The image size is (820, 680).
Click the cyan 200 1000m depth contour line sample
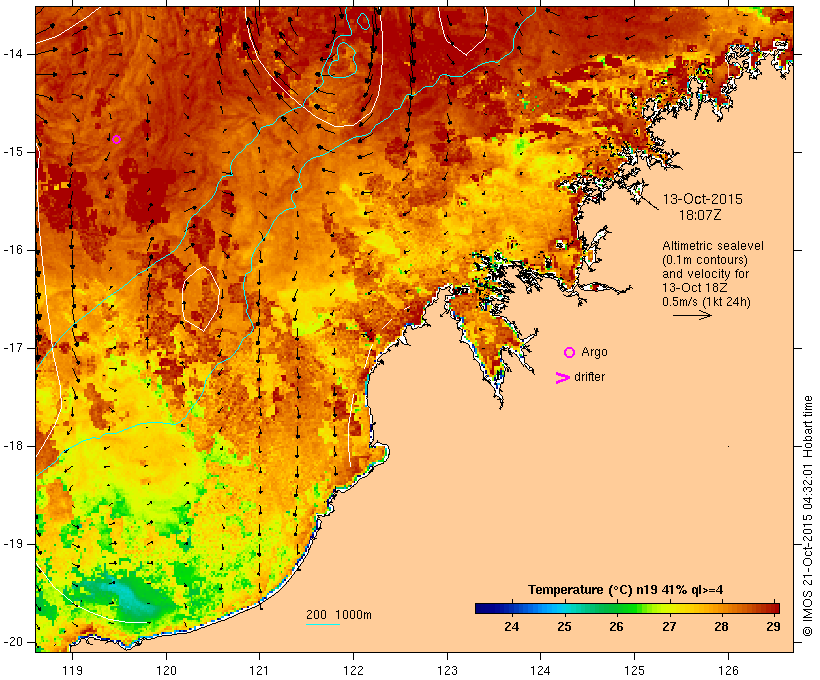pos(323,625)
